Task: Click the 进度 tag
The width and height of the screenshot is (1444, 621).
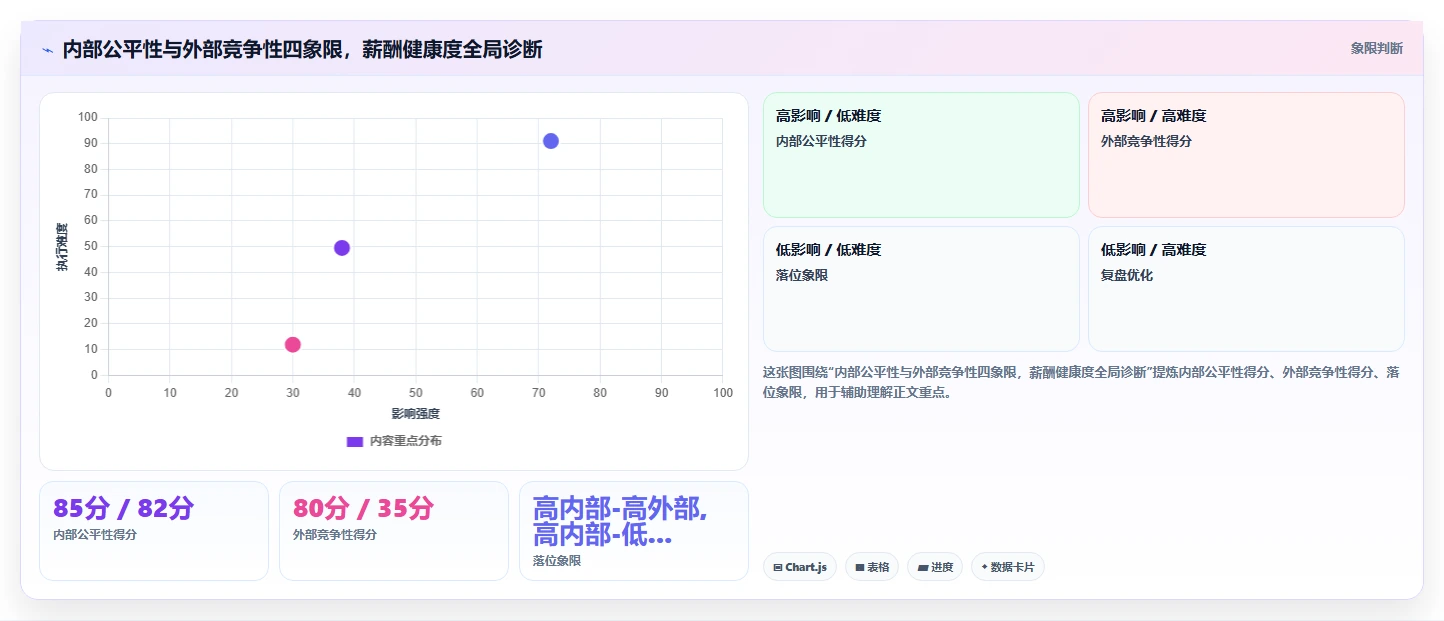Action: (x=935, y=567)
